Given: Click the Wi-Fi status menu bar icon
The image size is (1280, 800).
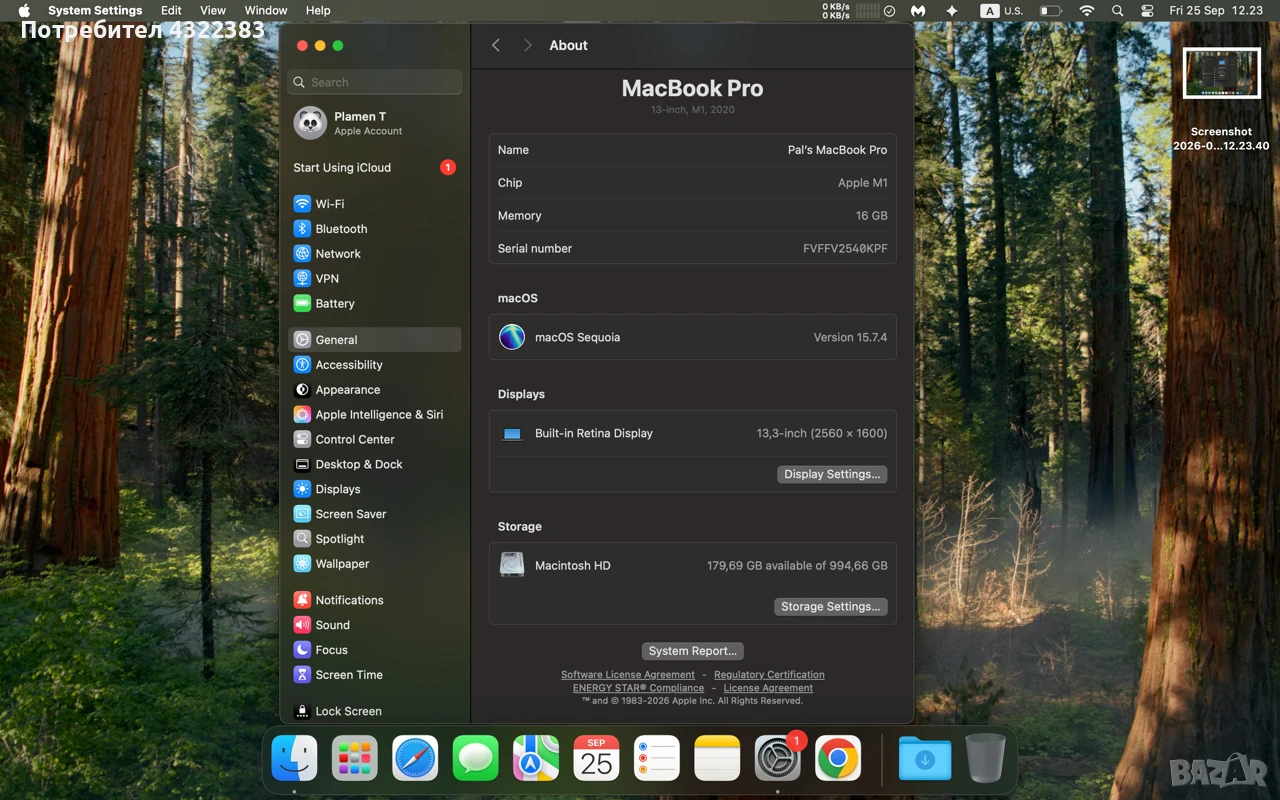Looking at the screenshot, I should pos(1087,10).
